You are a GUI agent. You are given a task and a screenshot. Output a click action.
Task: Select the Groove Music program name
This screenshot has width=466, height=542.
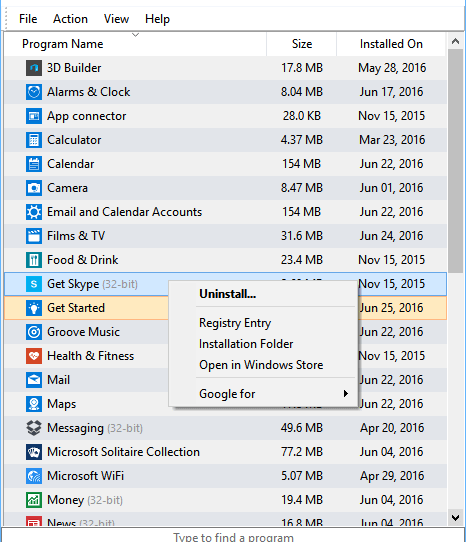point(83,332)
